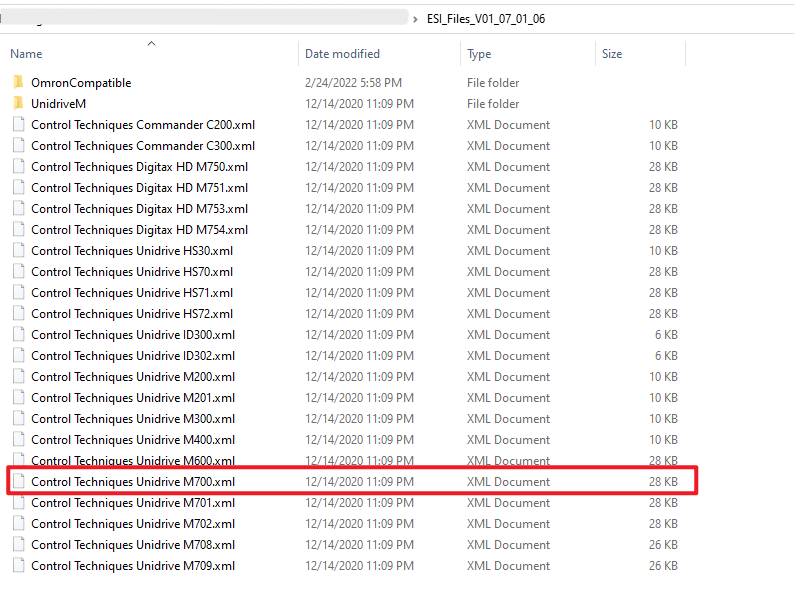Viewport: 794px width, 589px height.
Task: Select Control Techniques Unidrive M300.xml
Action: pyautogui.click(x=133, y=419)
